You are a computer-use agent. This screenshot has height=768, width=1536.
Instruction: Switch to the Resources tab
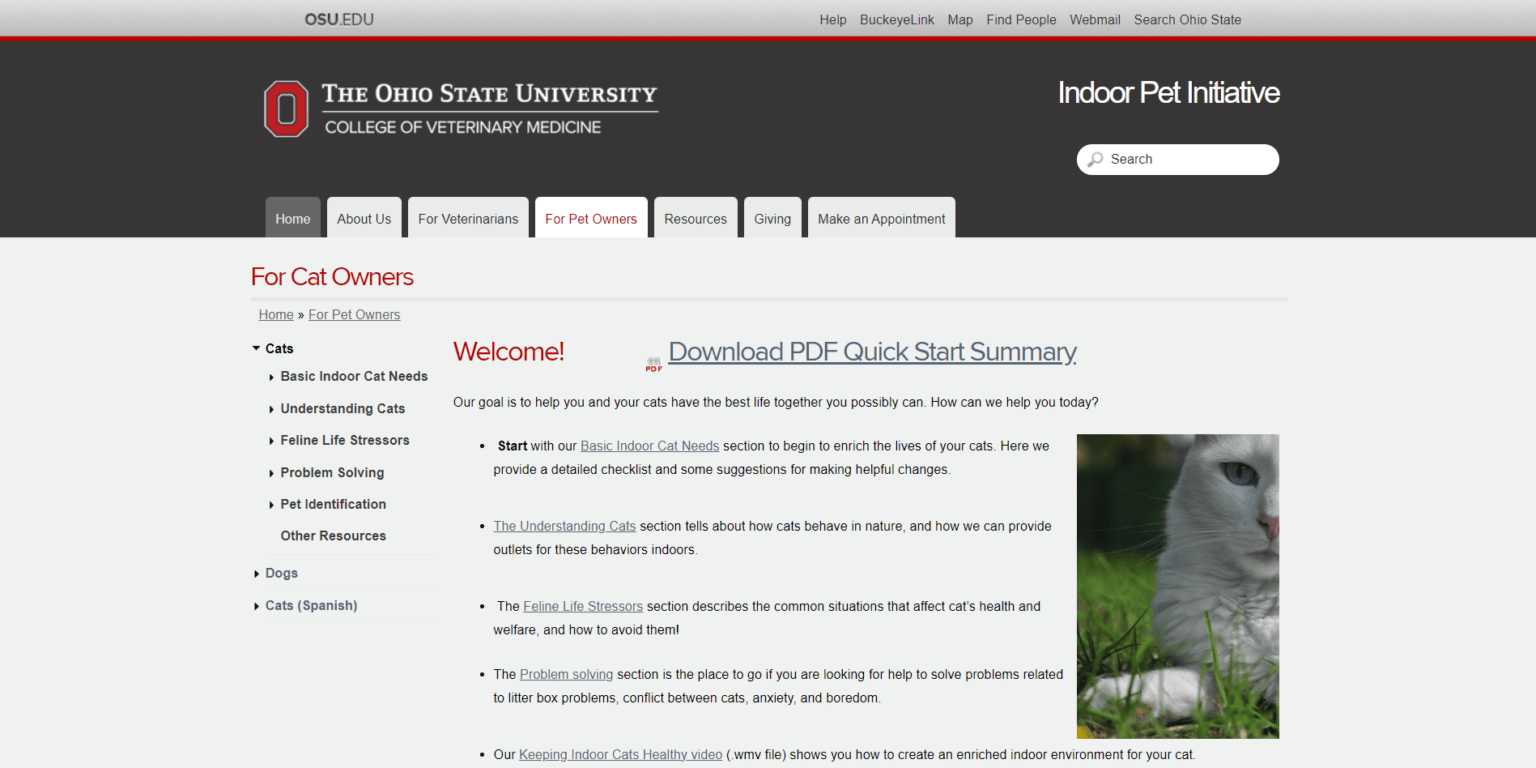695,218
